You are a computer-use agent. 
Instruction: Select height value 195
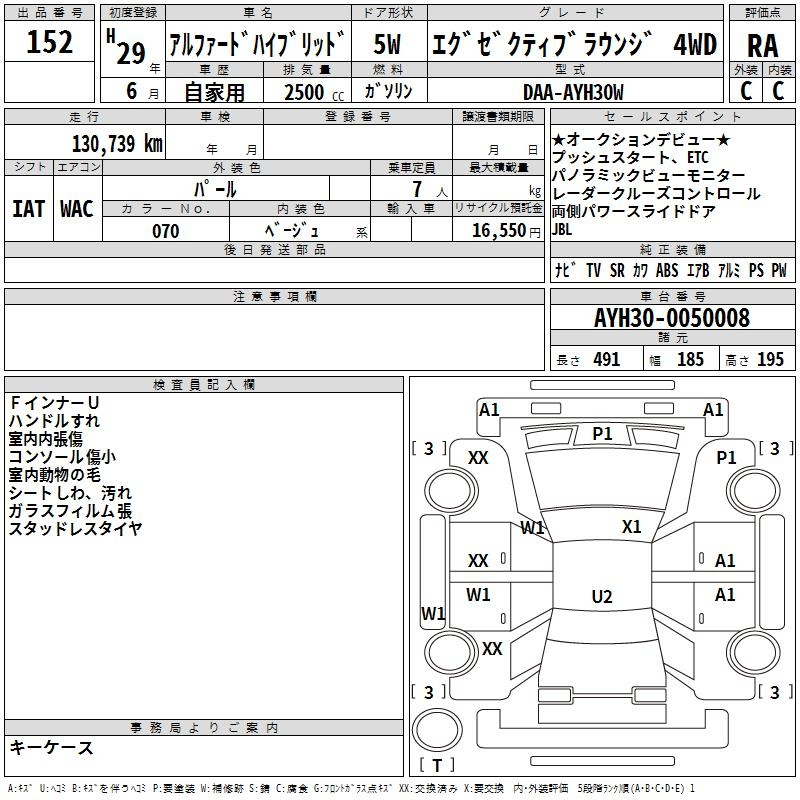(770, 360)
